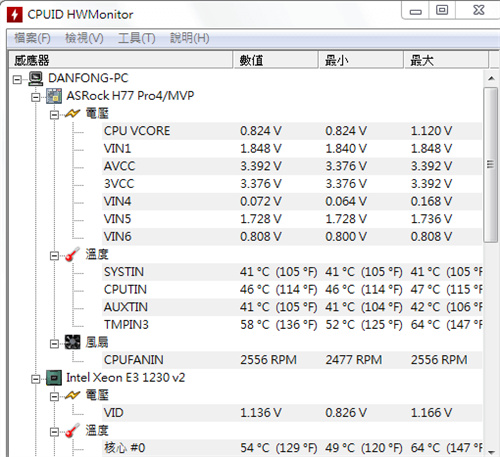Minimize the HWMonitor window

416,11
